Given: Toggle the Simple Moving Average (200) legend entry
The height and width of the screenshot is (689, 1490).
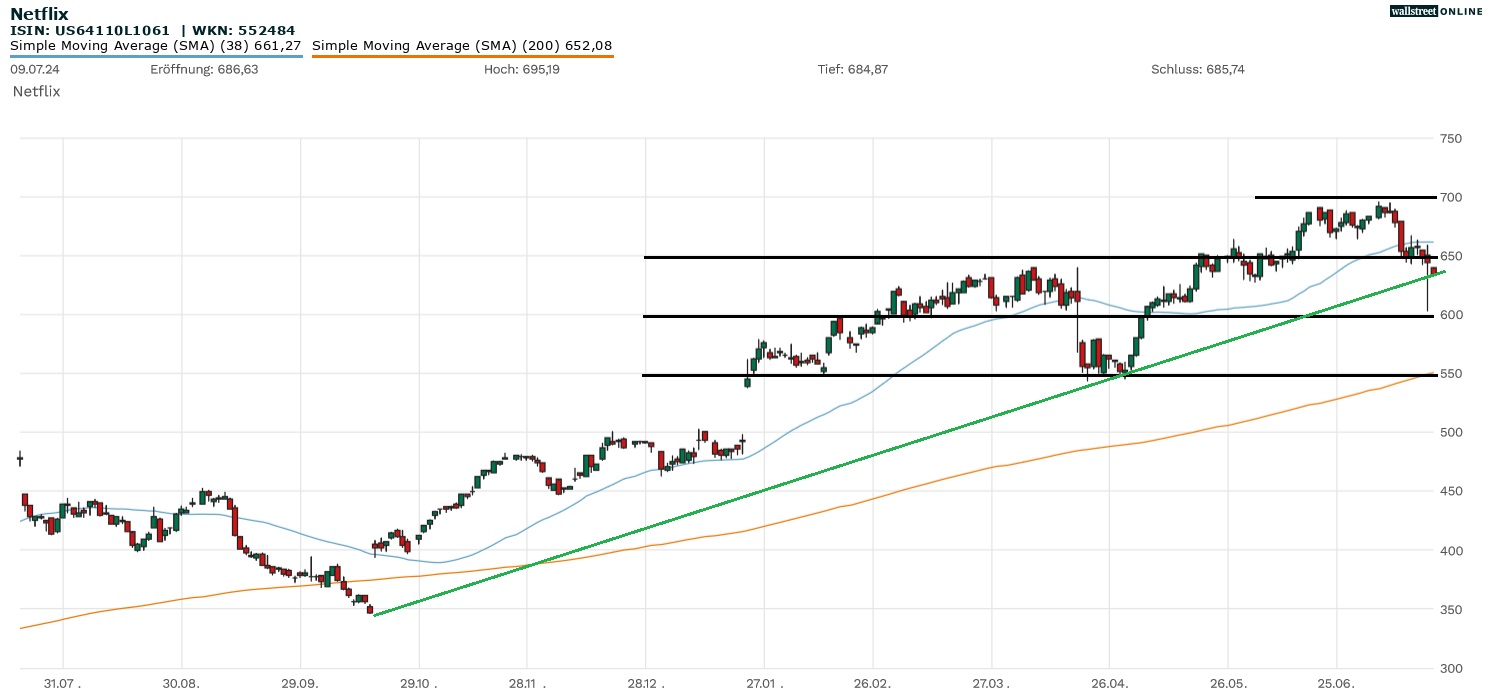Looking at the screenshot, I should (x=462, y=45).
